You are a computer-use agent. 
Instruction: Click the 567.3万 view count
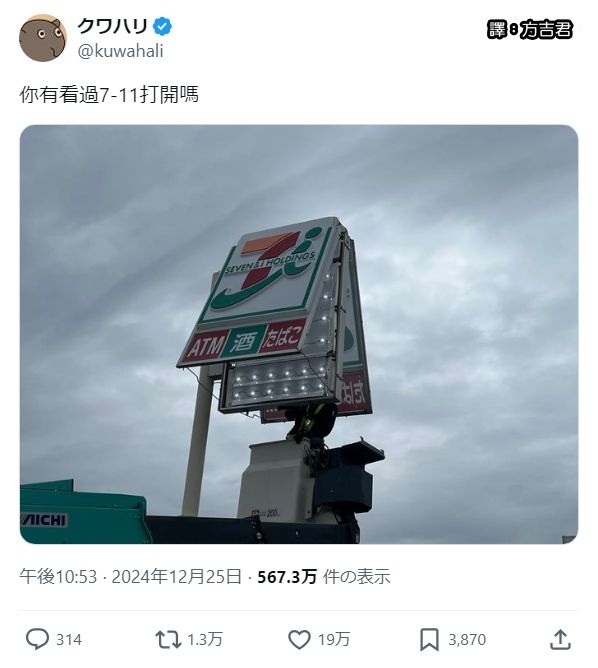[x=287, y=576]
